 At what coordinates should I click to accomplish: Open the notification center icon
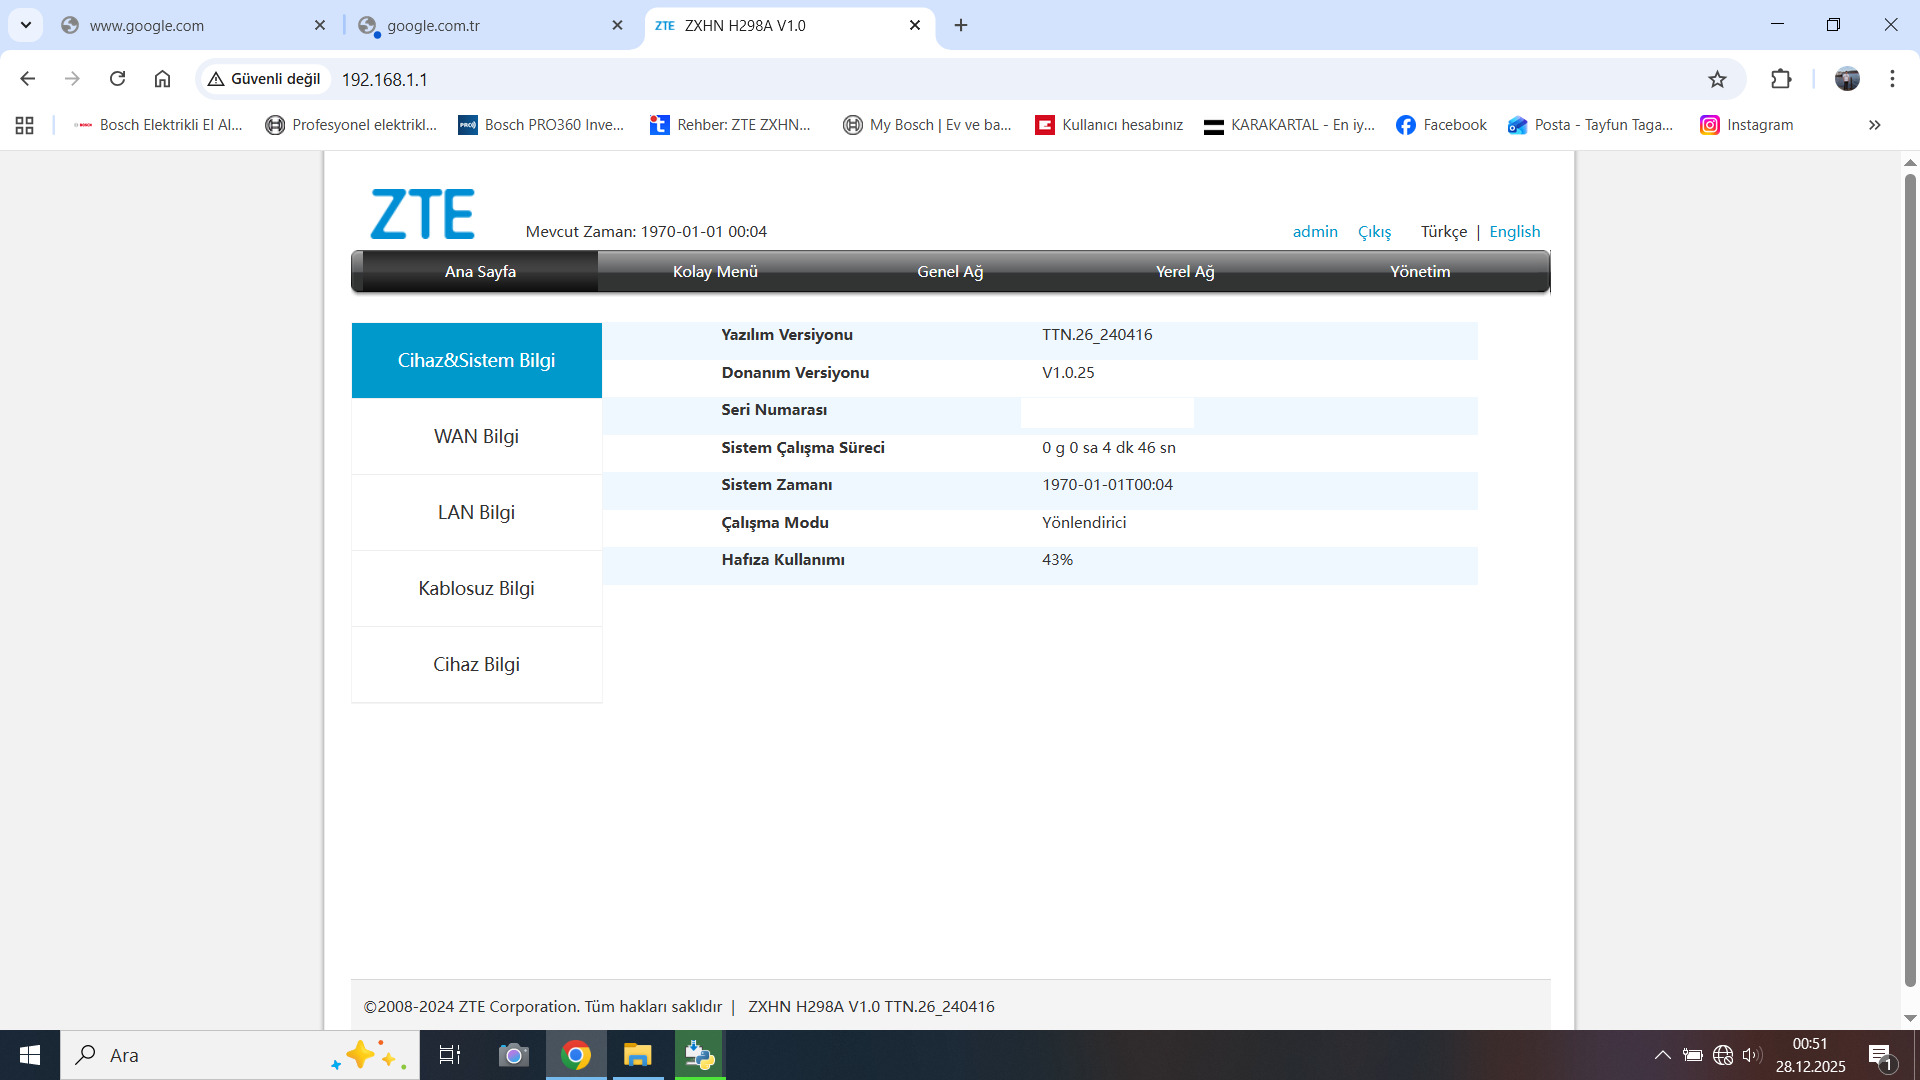coord(1881,1056)
